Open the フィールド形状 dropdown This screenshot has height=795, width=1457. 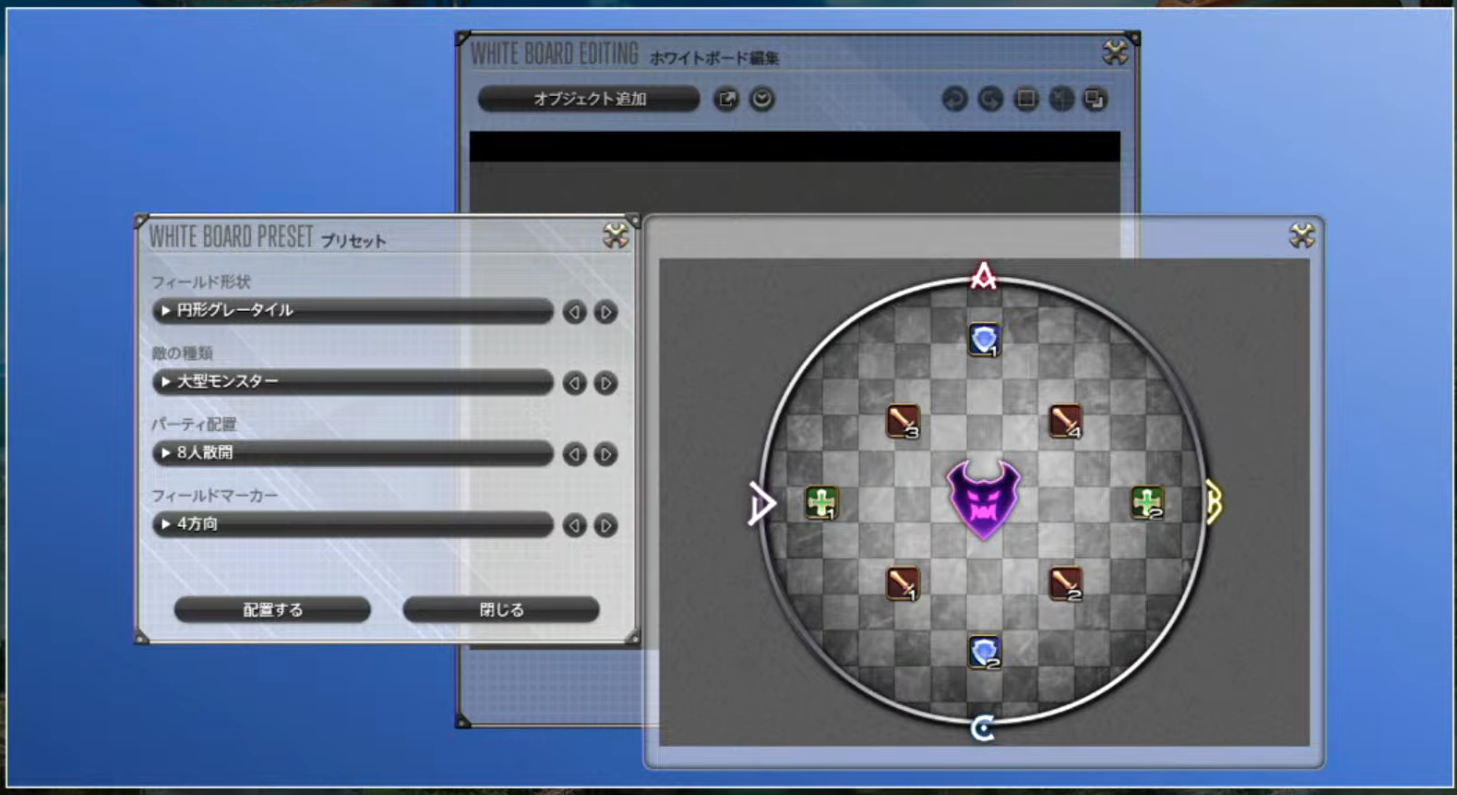click(353, 311)
